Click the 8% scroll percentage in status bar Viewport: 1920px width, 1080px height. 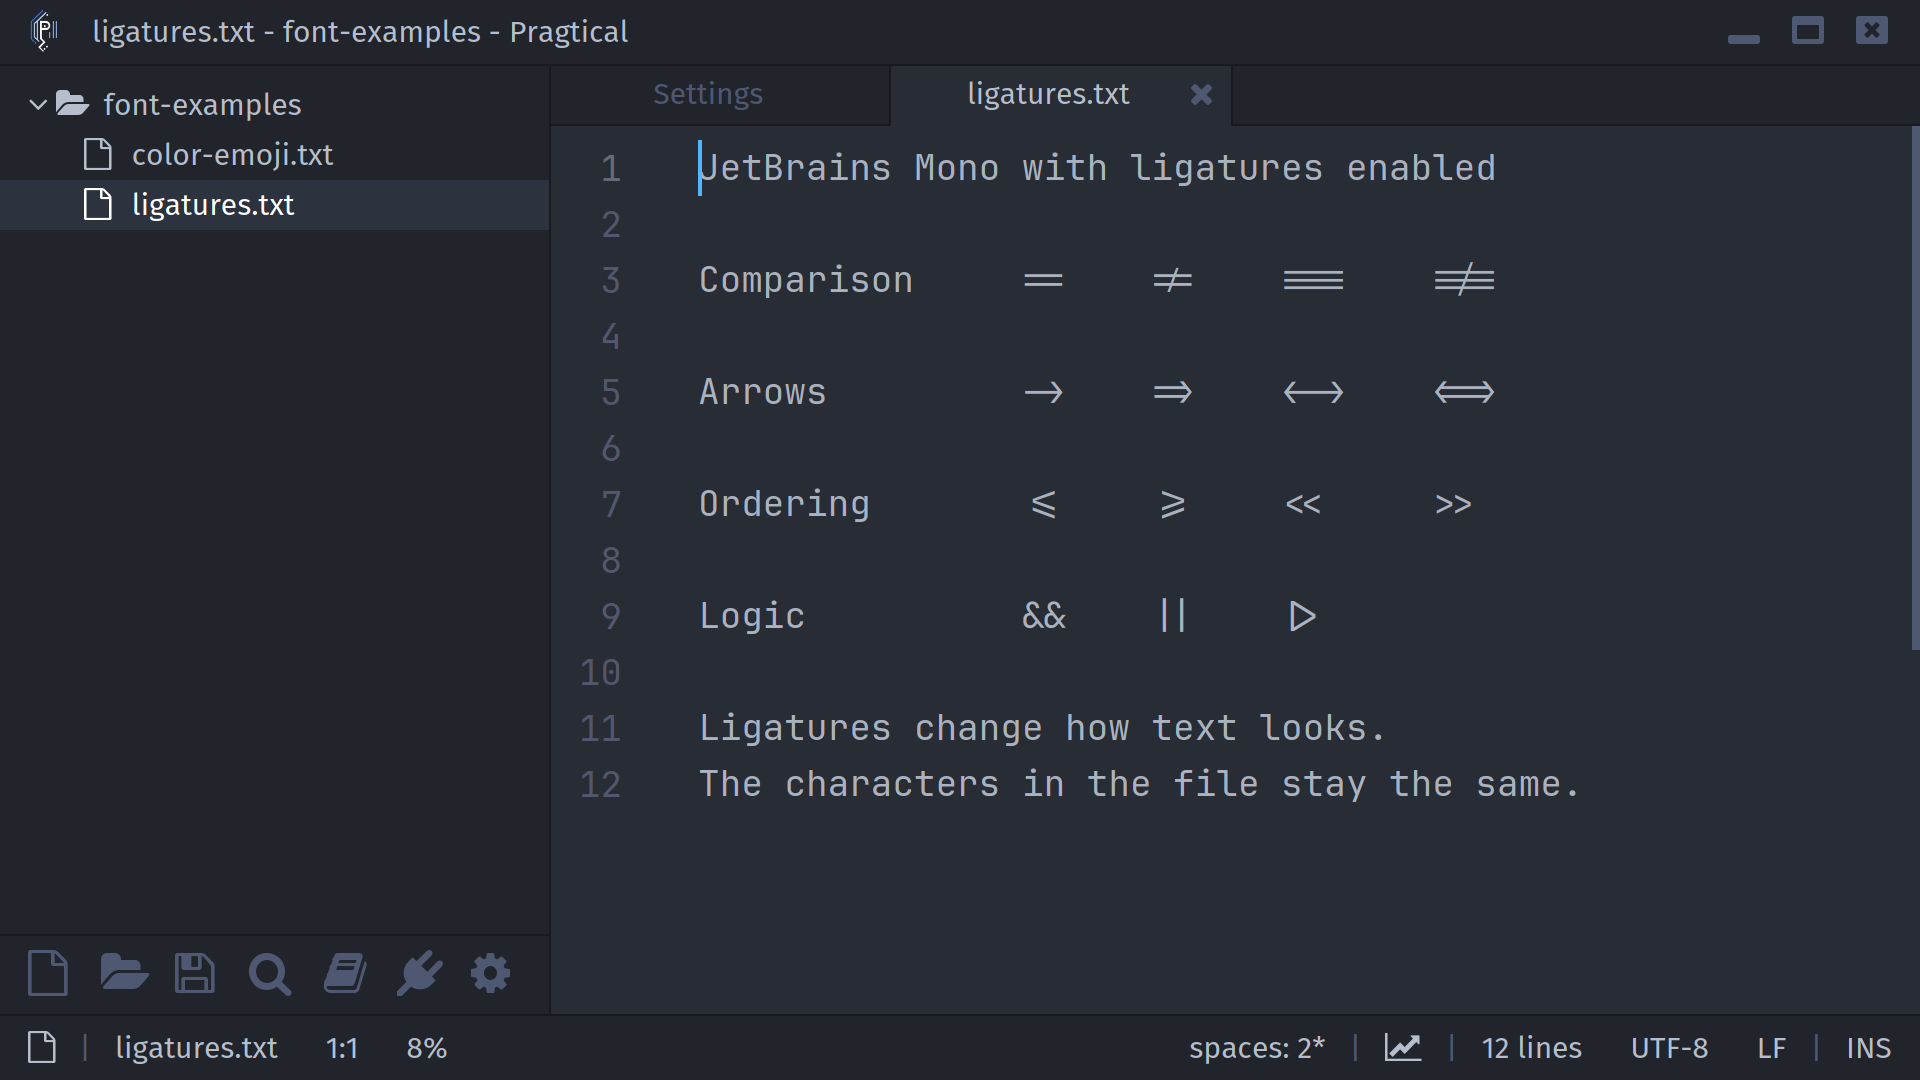(427, 1047)
